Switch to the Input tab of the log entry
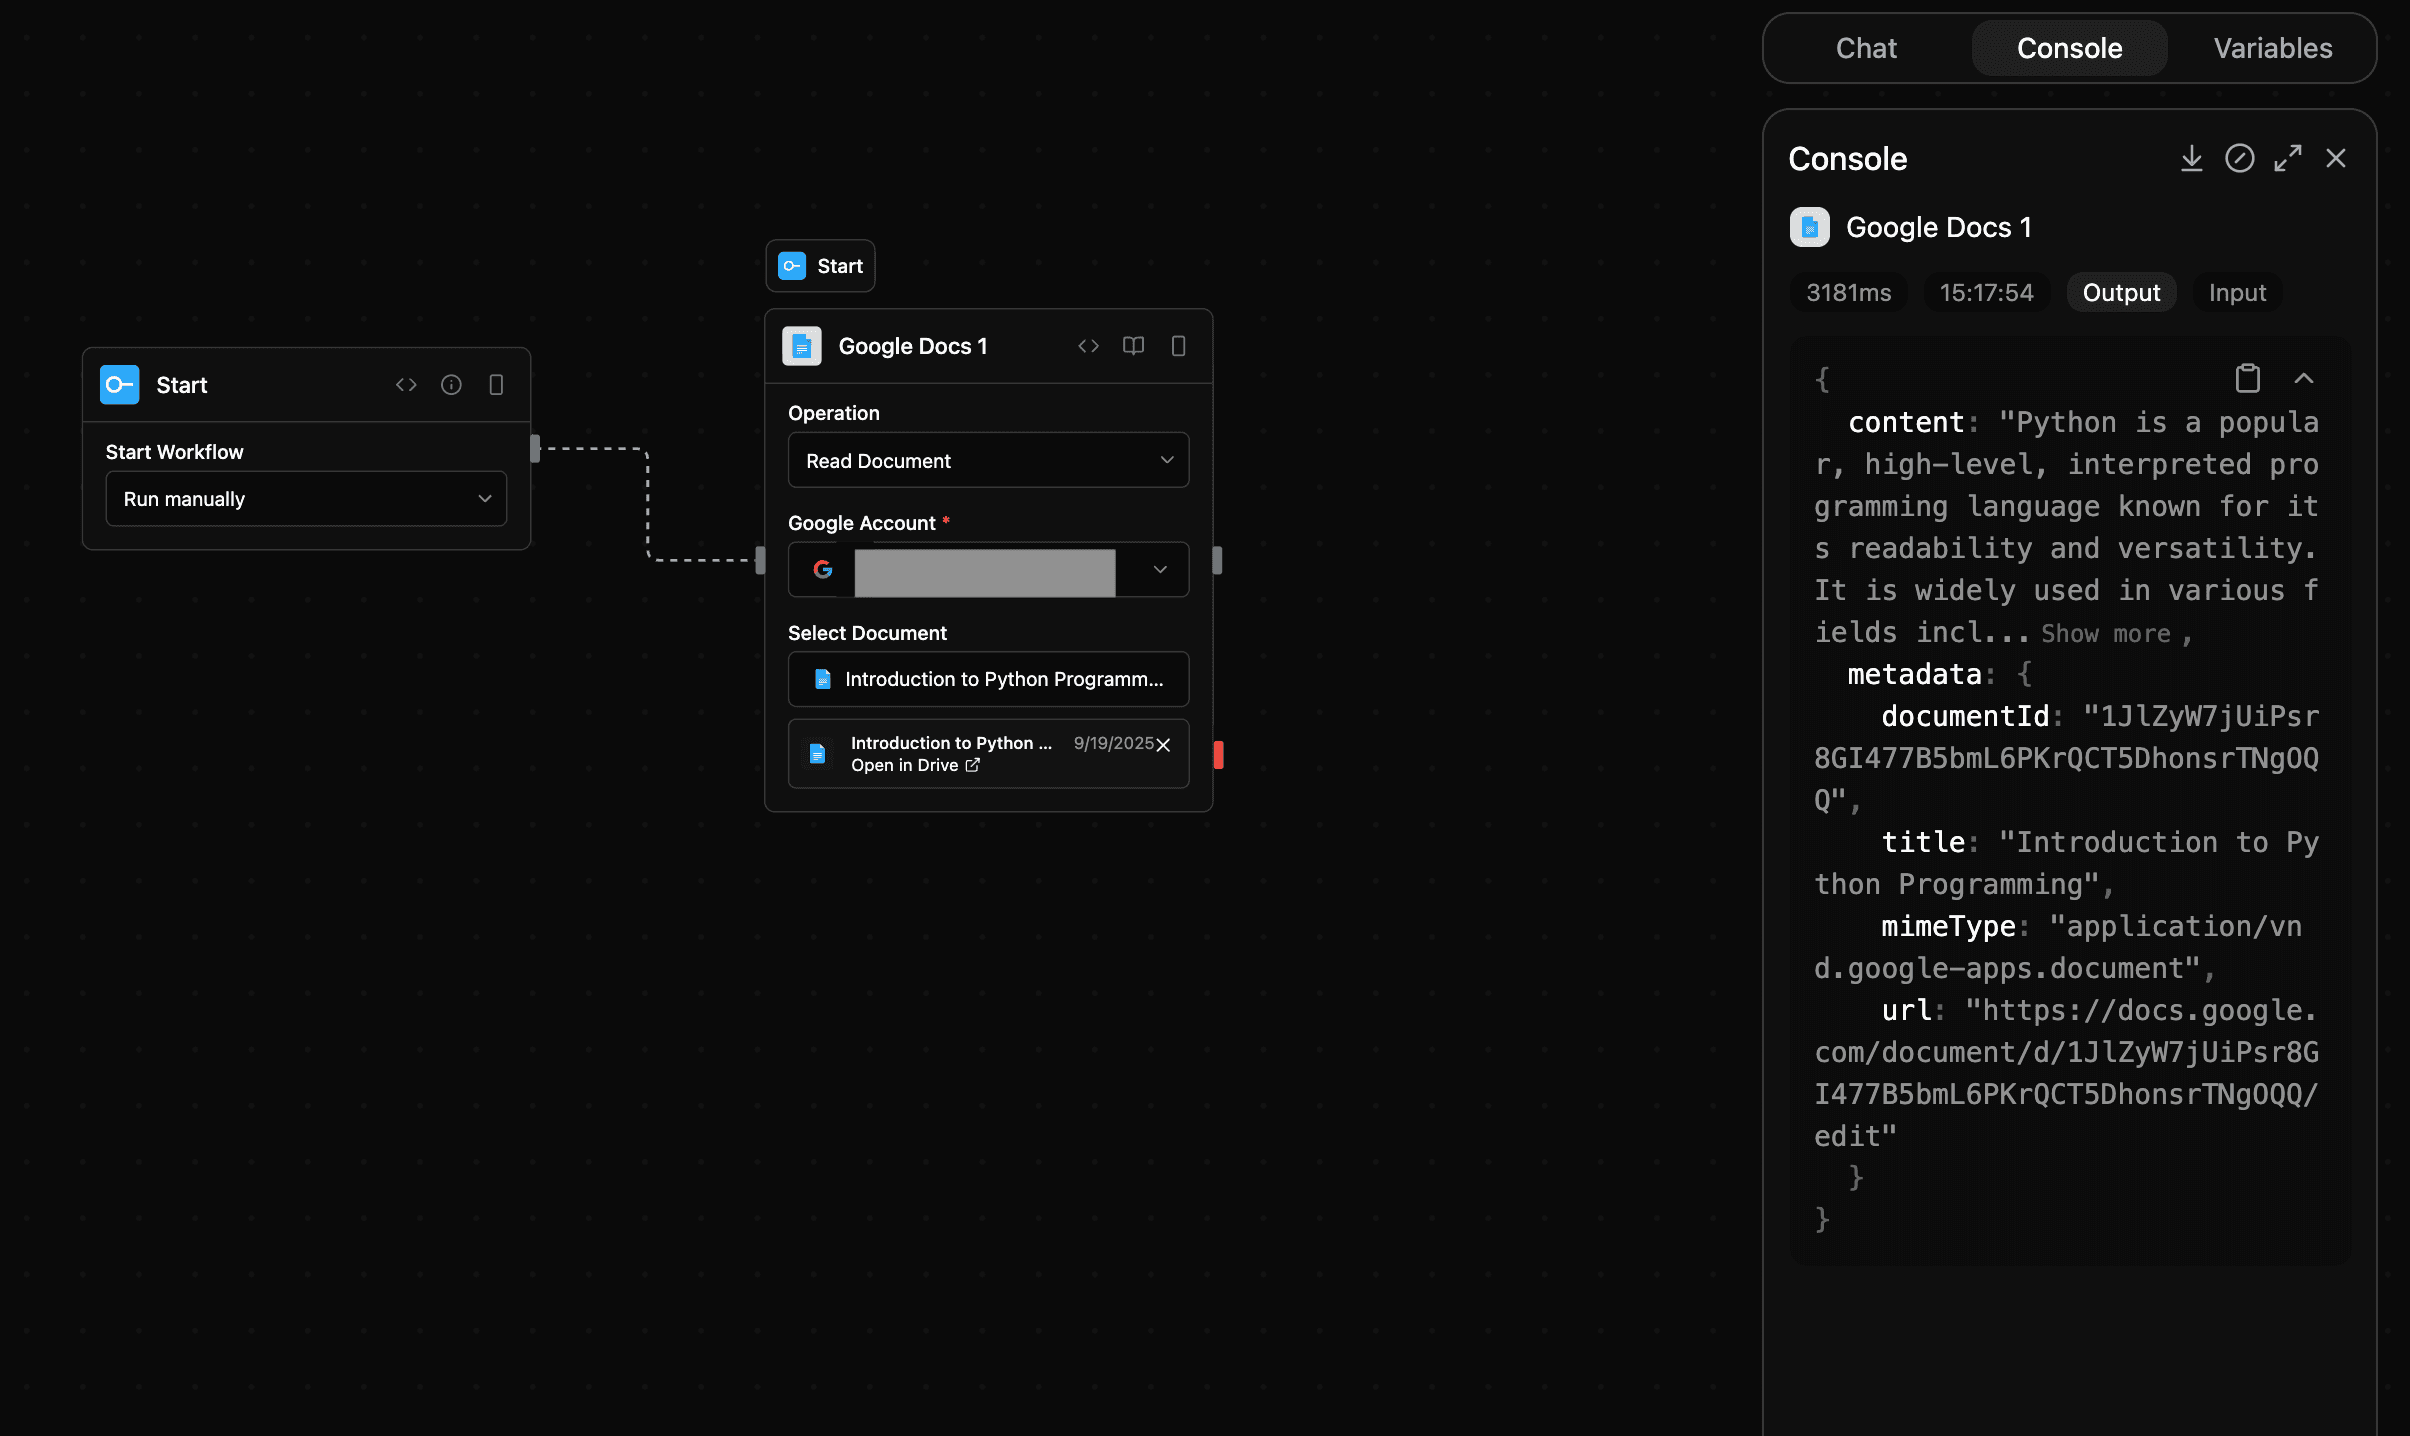The image size is (2410, 1436). click(2236, 292)
